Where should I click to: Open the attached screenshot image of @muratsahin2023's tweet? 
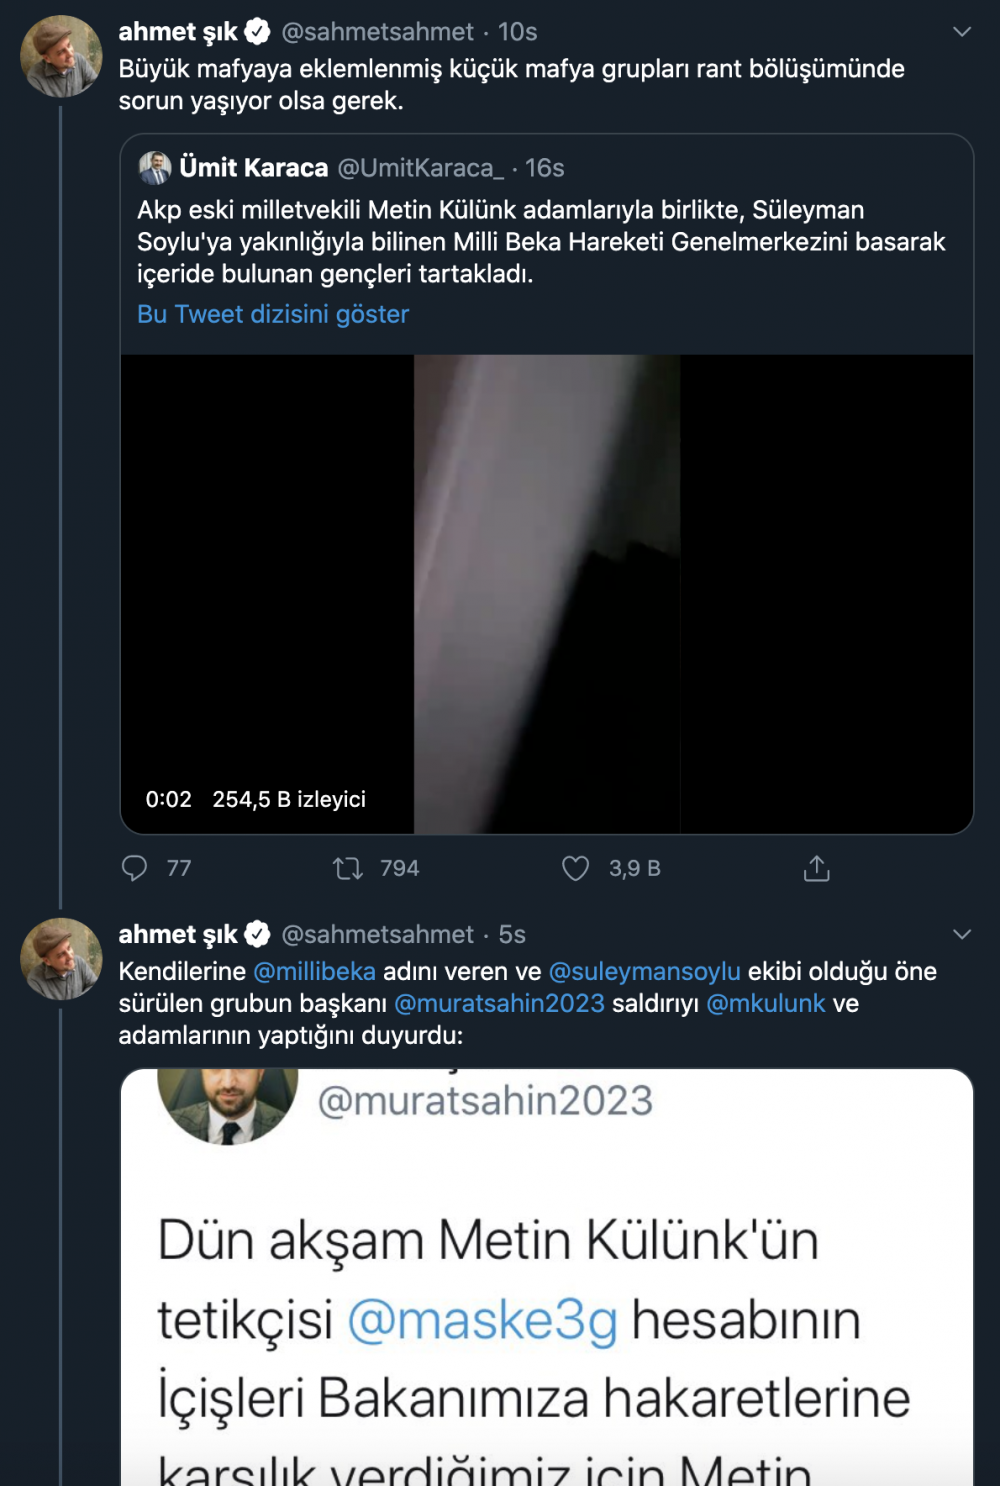pyautogui.click(x=547, y=1277)
